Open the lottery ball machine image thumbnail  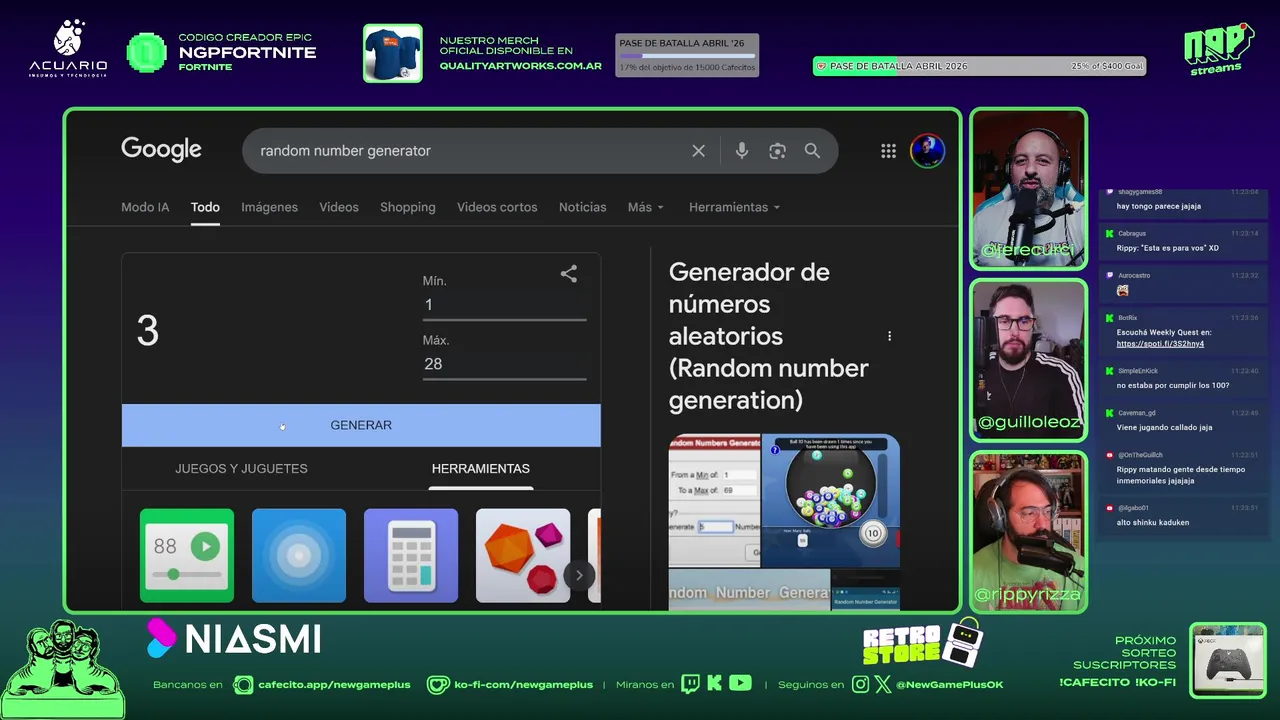click(830, 500)
